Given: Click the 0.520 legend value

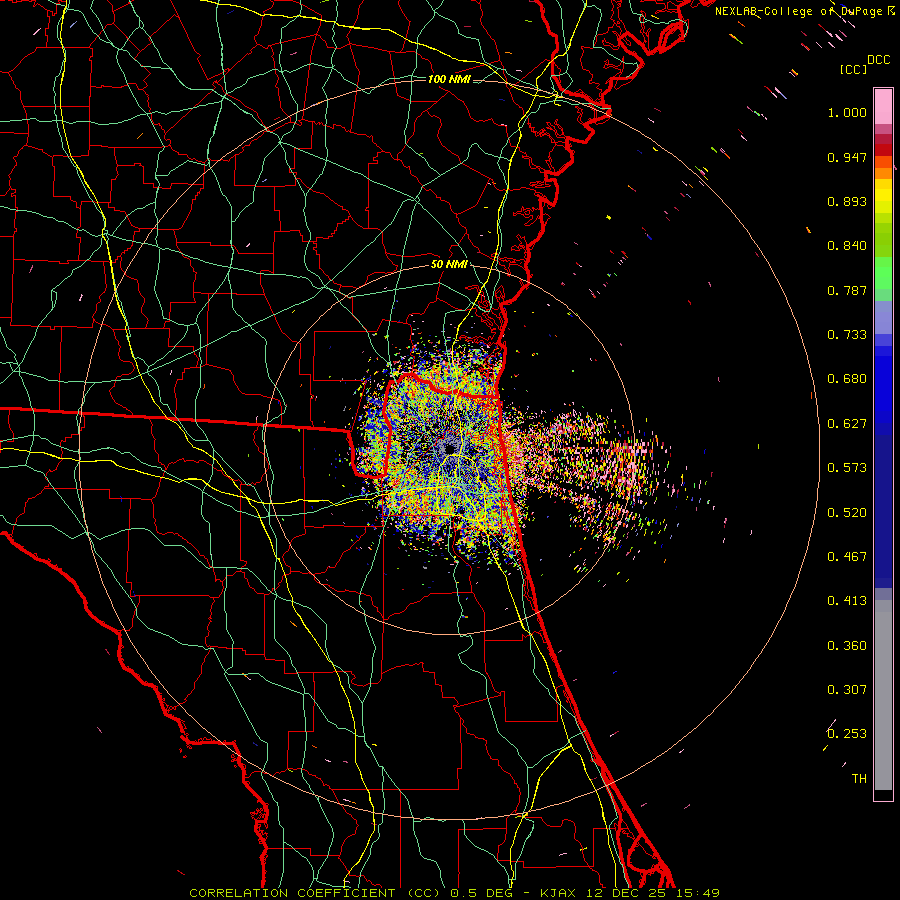Looking at the screenshot, I should click(847, 513).
